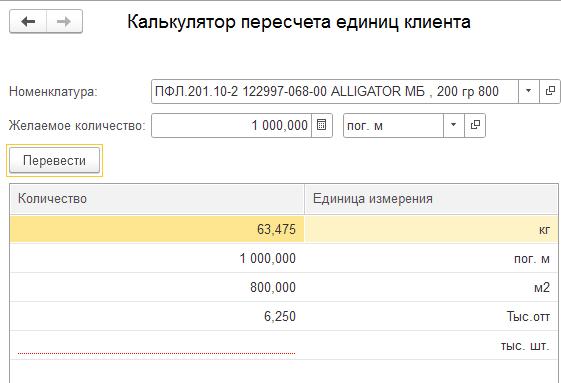Expand the Номенклатура dropdown list

[528, 91]
